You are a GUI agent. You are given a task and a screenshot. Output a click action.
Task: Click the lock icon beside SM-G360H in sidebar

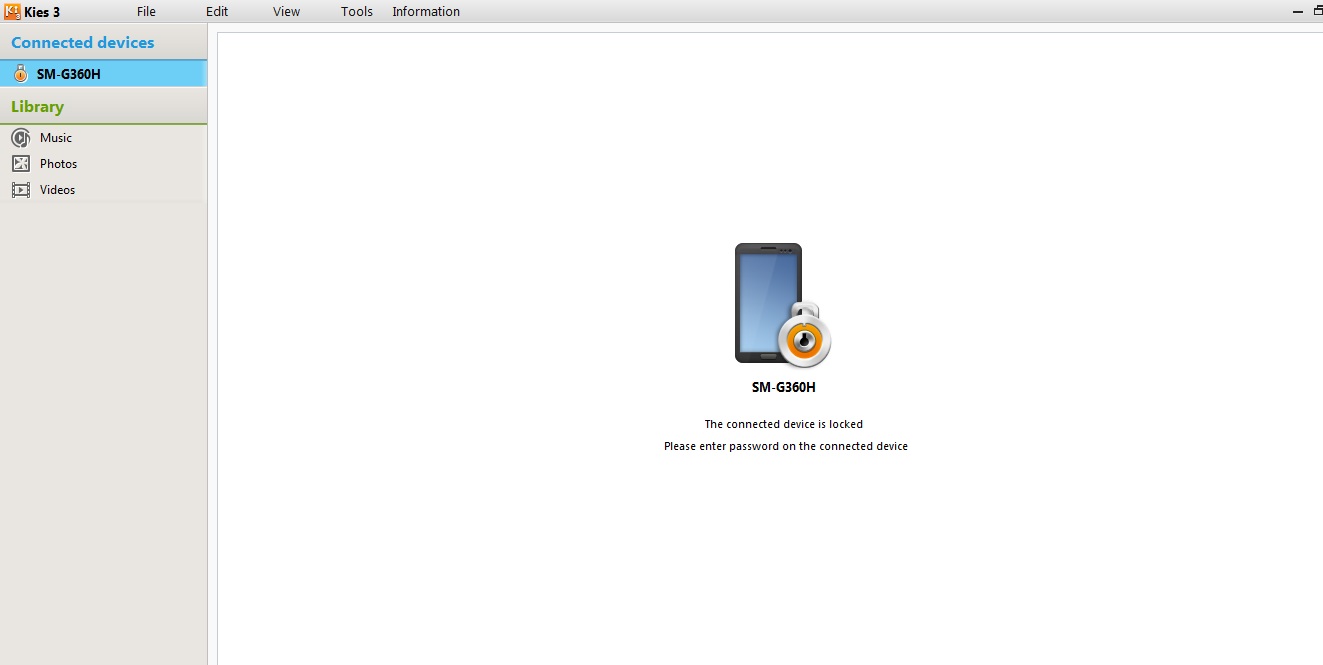pos(20,74)
